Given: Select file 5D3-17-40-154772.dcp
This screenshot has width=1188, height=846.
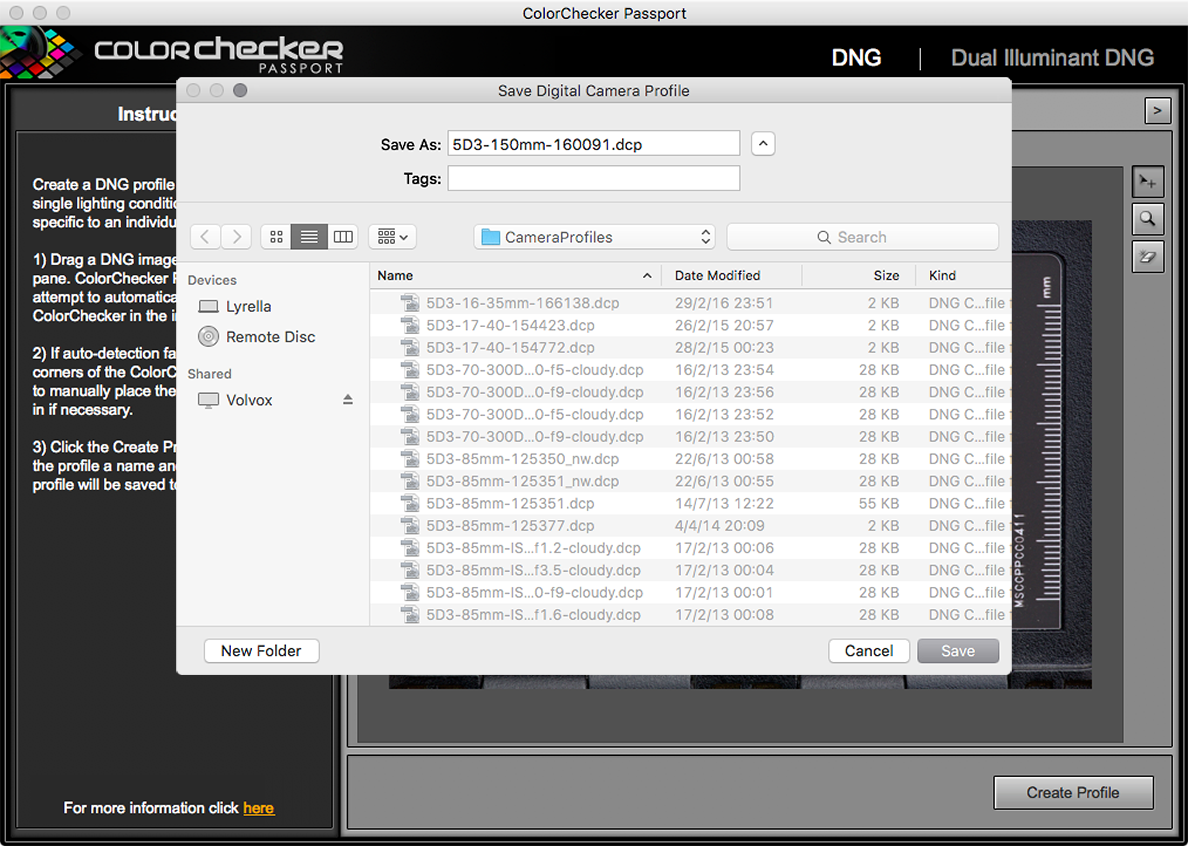Looking at the screenshot, I should 690,348.
